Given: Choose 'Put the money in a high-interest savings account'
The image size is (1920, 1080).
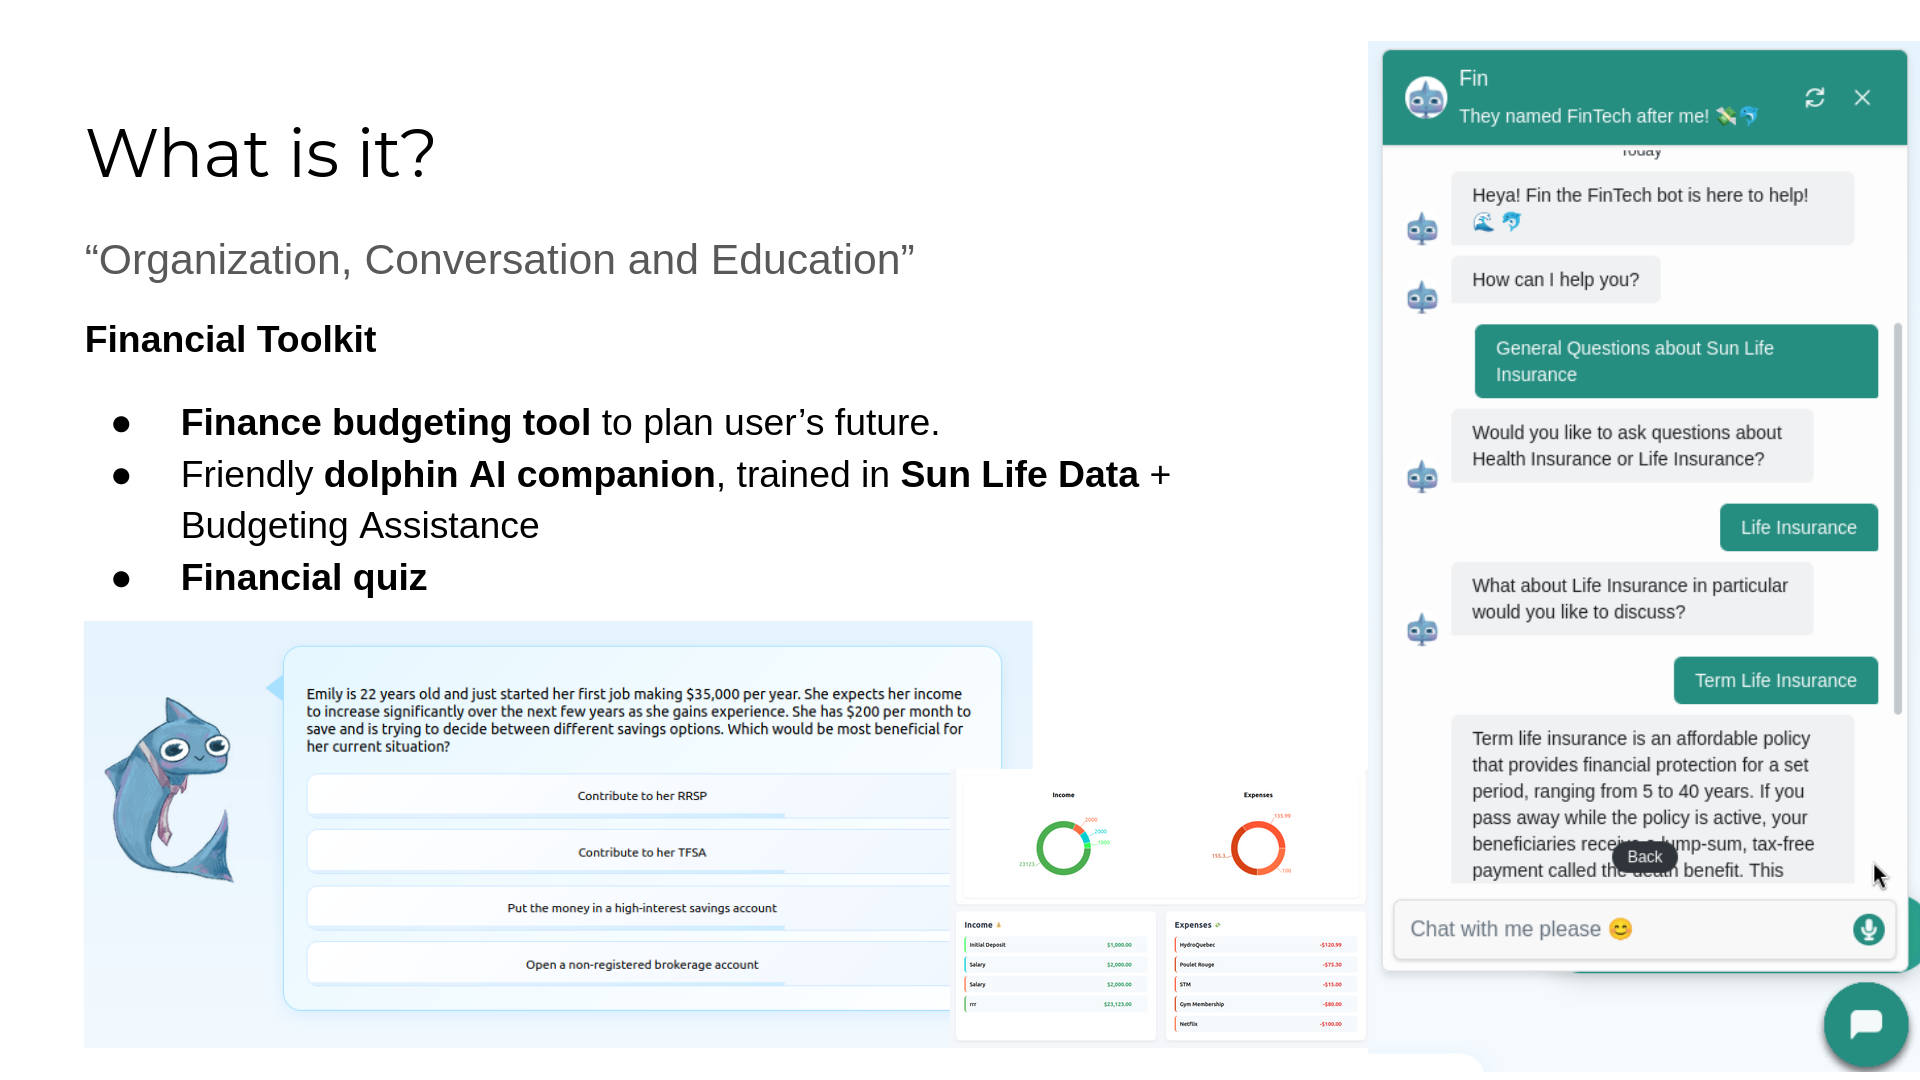Looking at the screenshot, I should click(641, 908).
